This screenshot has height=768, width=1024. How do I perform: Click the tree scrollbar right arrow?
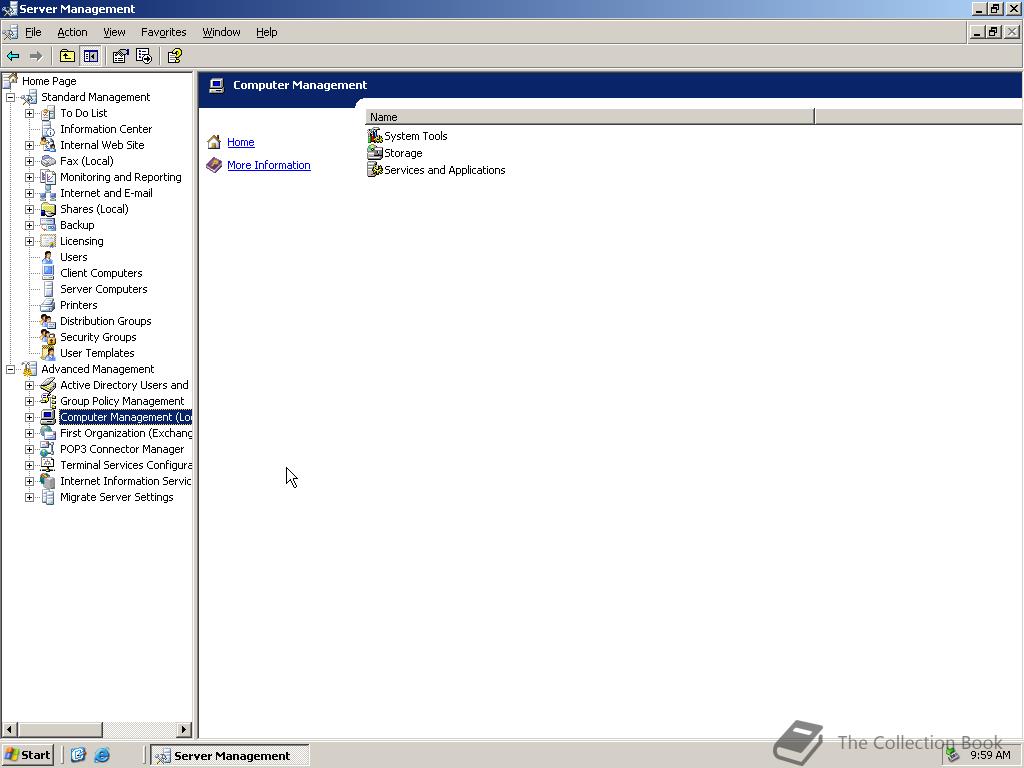click(x=184, y=729)
